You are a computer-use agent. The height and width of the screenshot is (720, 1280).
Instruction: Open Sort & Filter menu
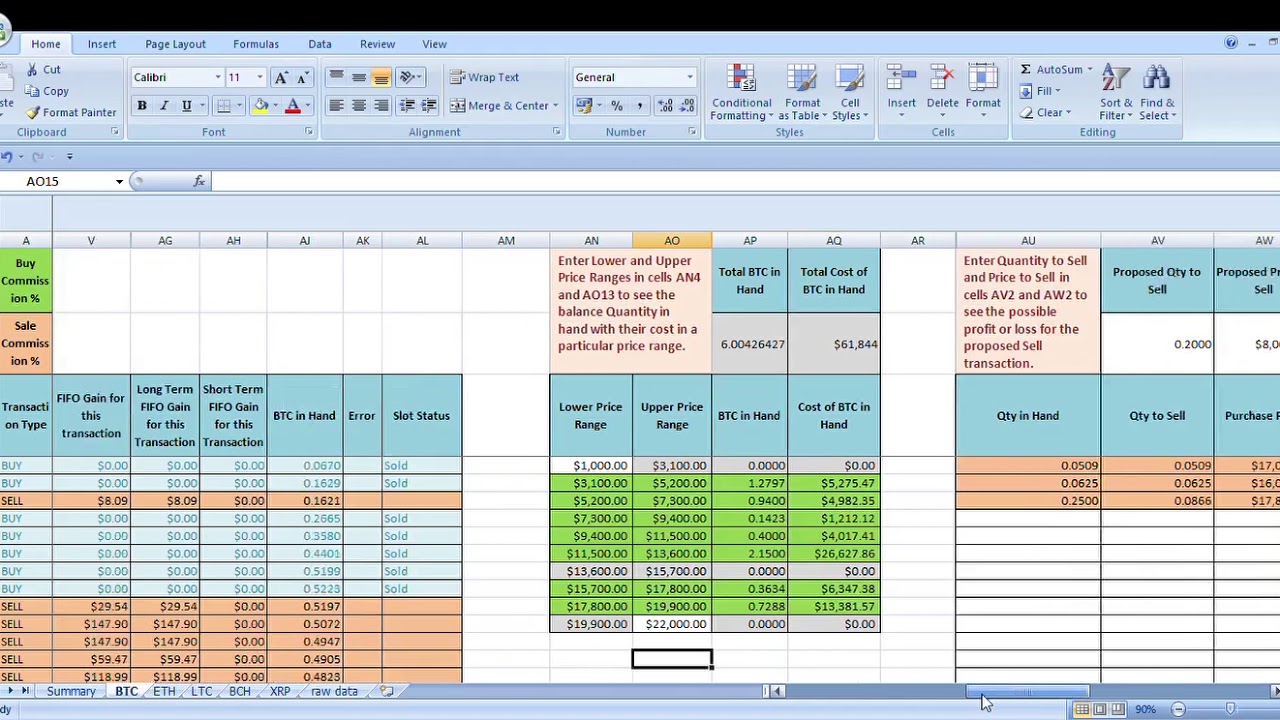click(x=1116, y=92)
